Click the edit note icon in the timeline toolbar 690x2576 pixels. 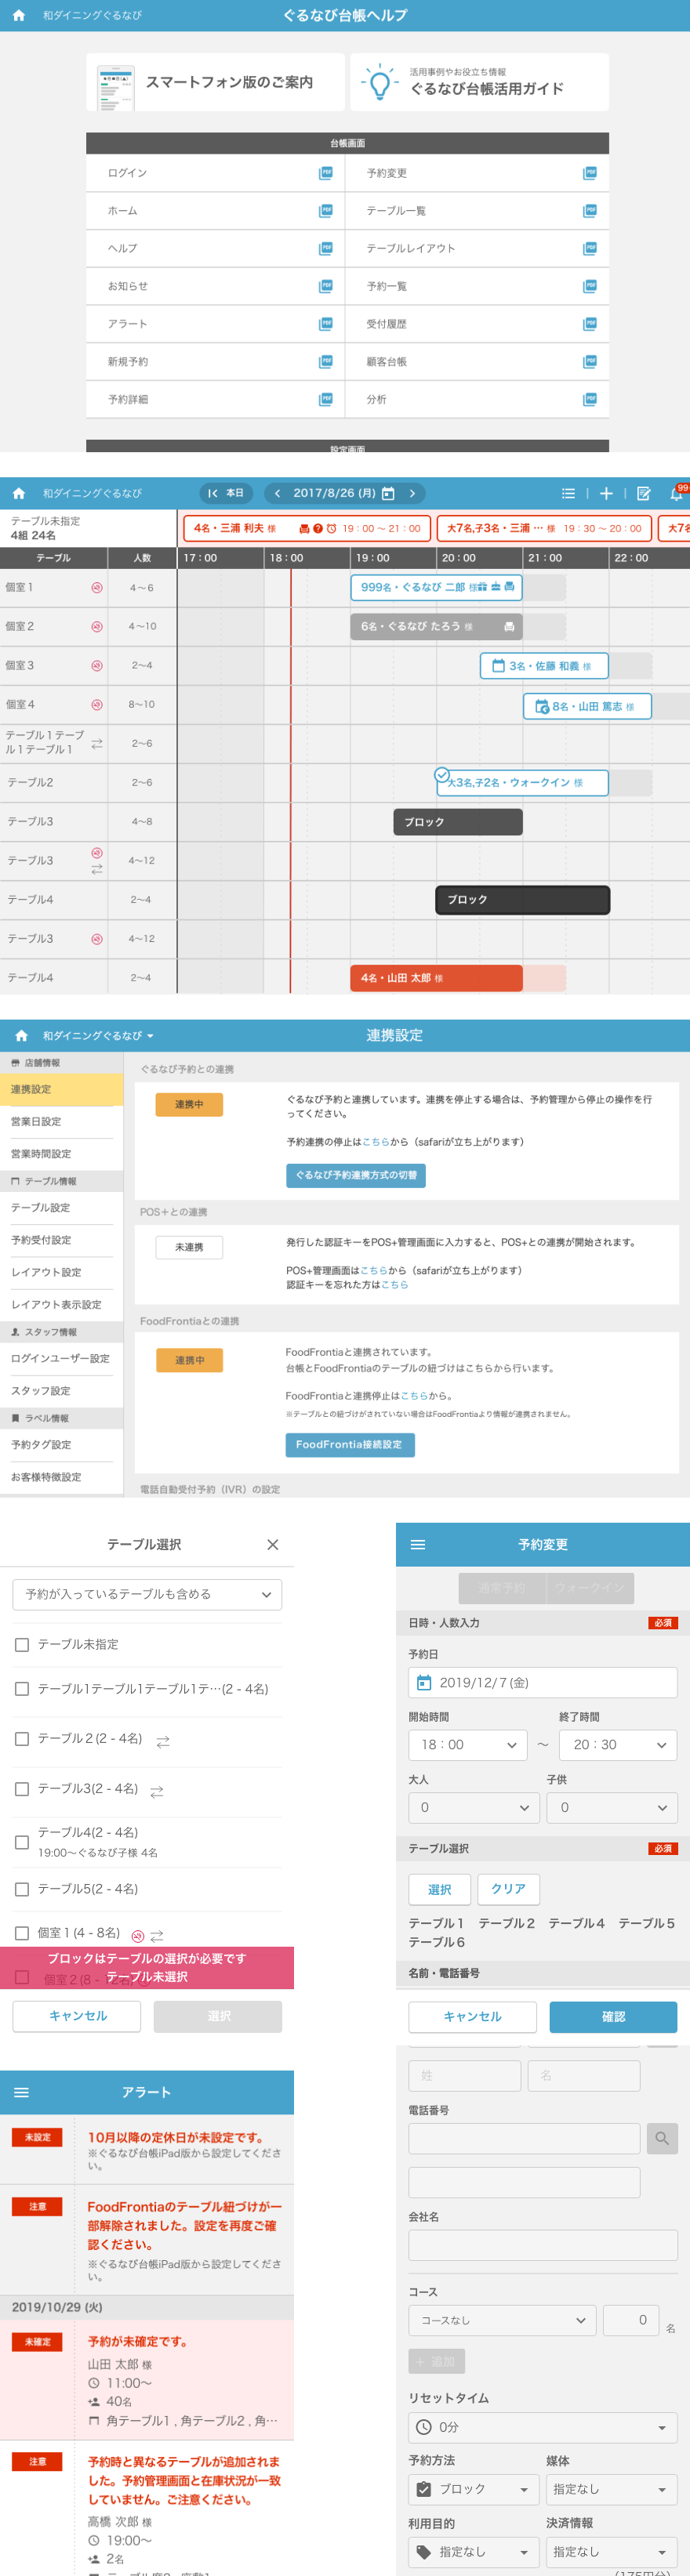pyautogui.click(x=644, y=493)
